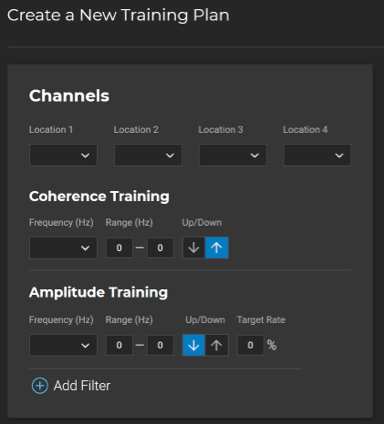Open the Location 2 dropdown
The width and height of the screenshot is (384, 424).
coord(148,155)
